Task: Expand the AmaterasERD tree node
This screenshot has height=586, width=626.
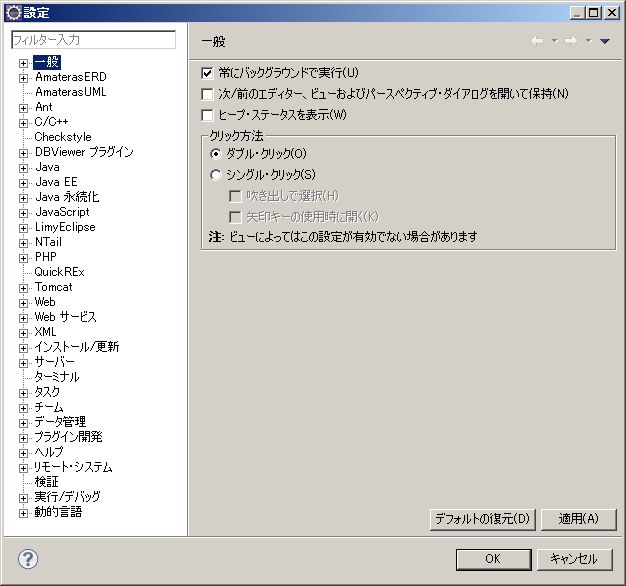Action: pos(23,78)
